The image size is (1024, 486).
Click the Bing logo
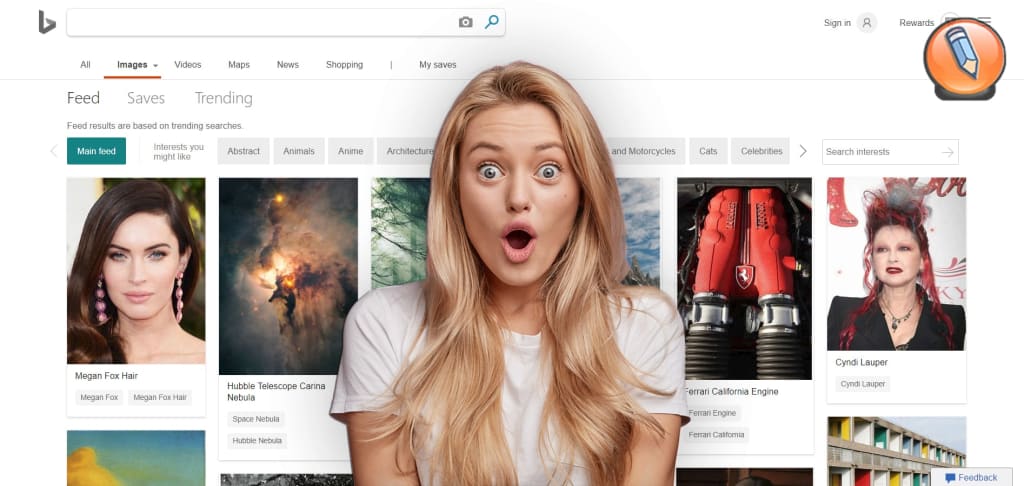(47, 22)
